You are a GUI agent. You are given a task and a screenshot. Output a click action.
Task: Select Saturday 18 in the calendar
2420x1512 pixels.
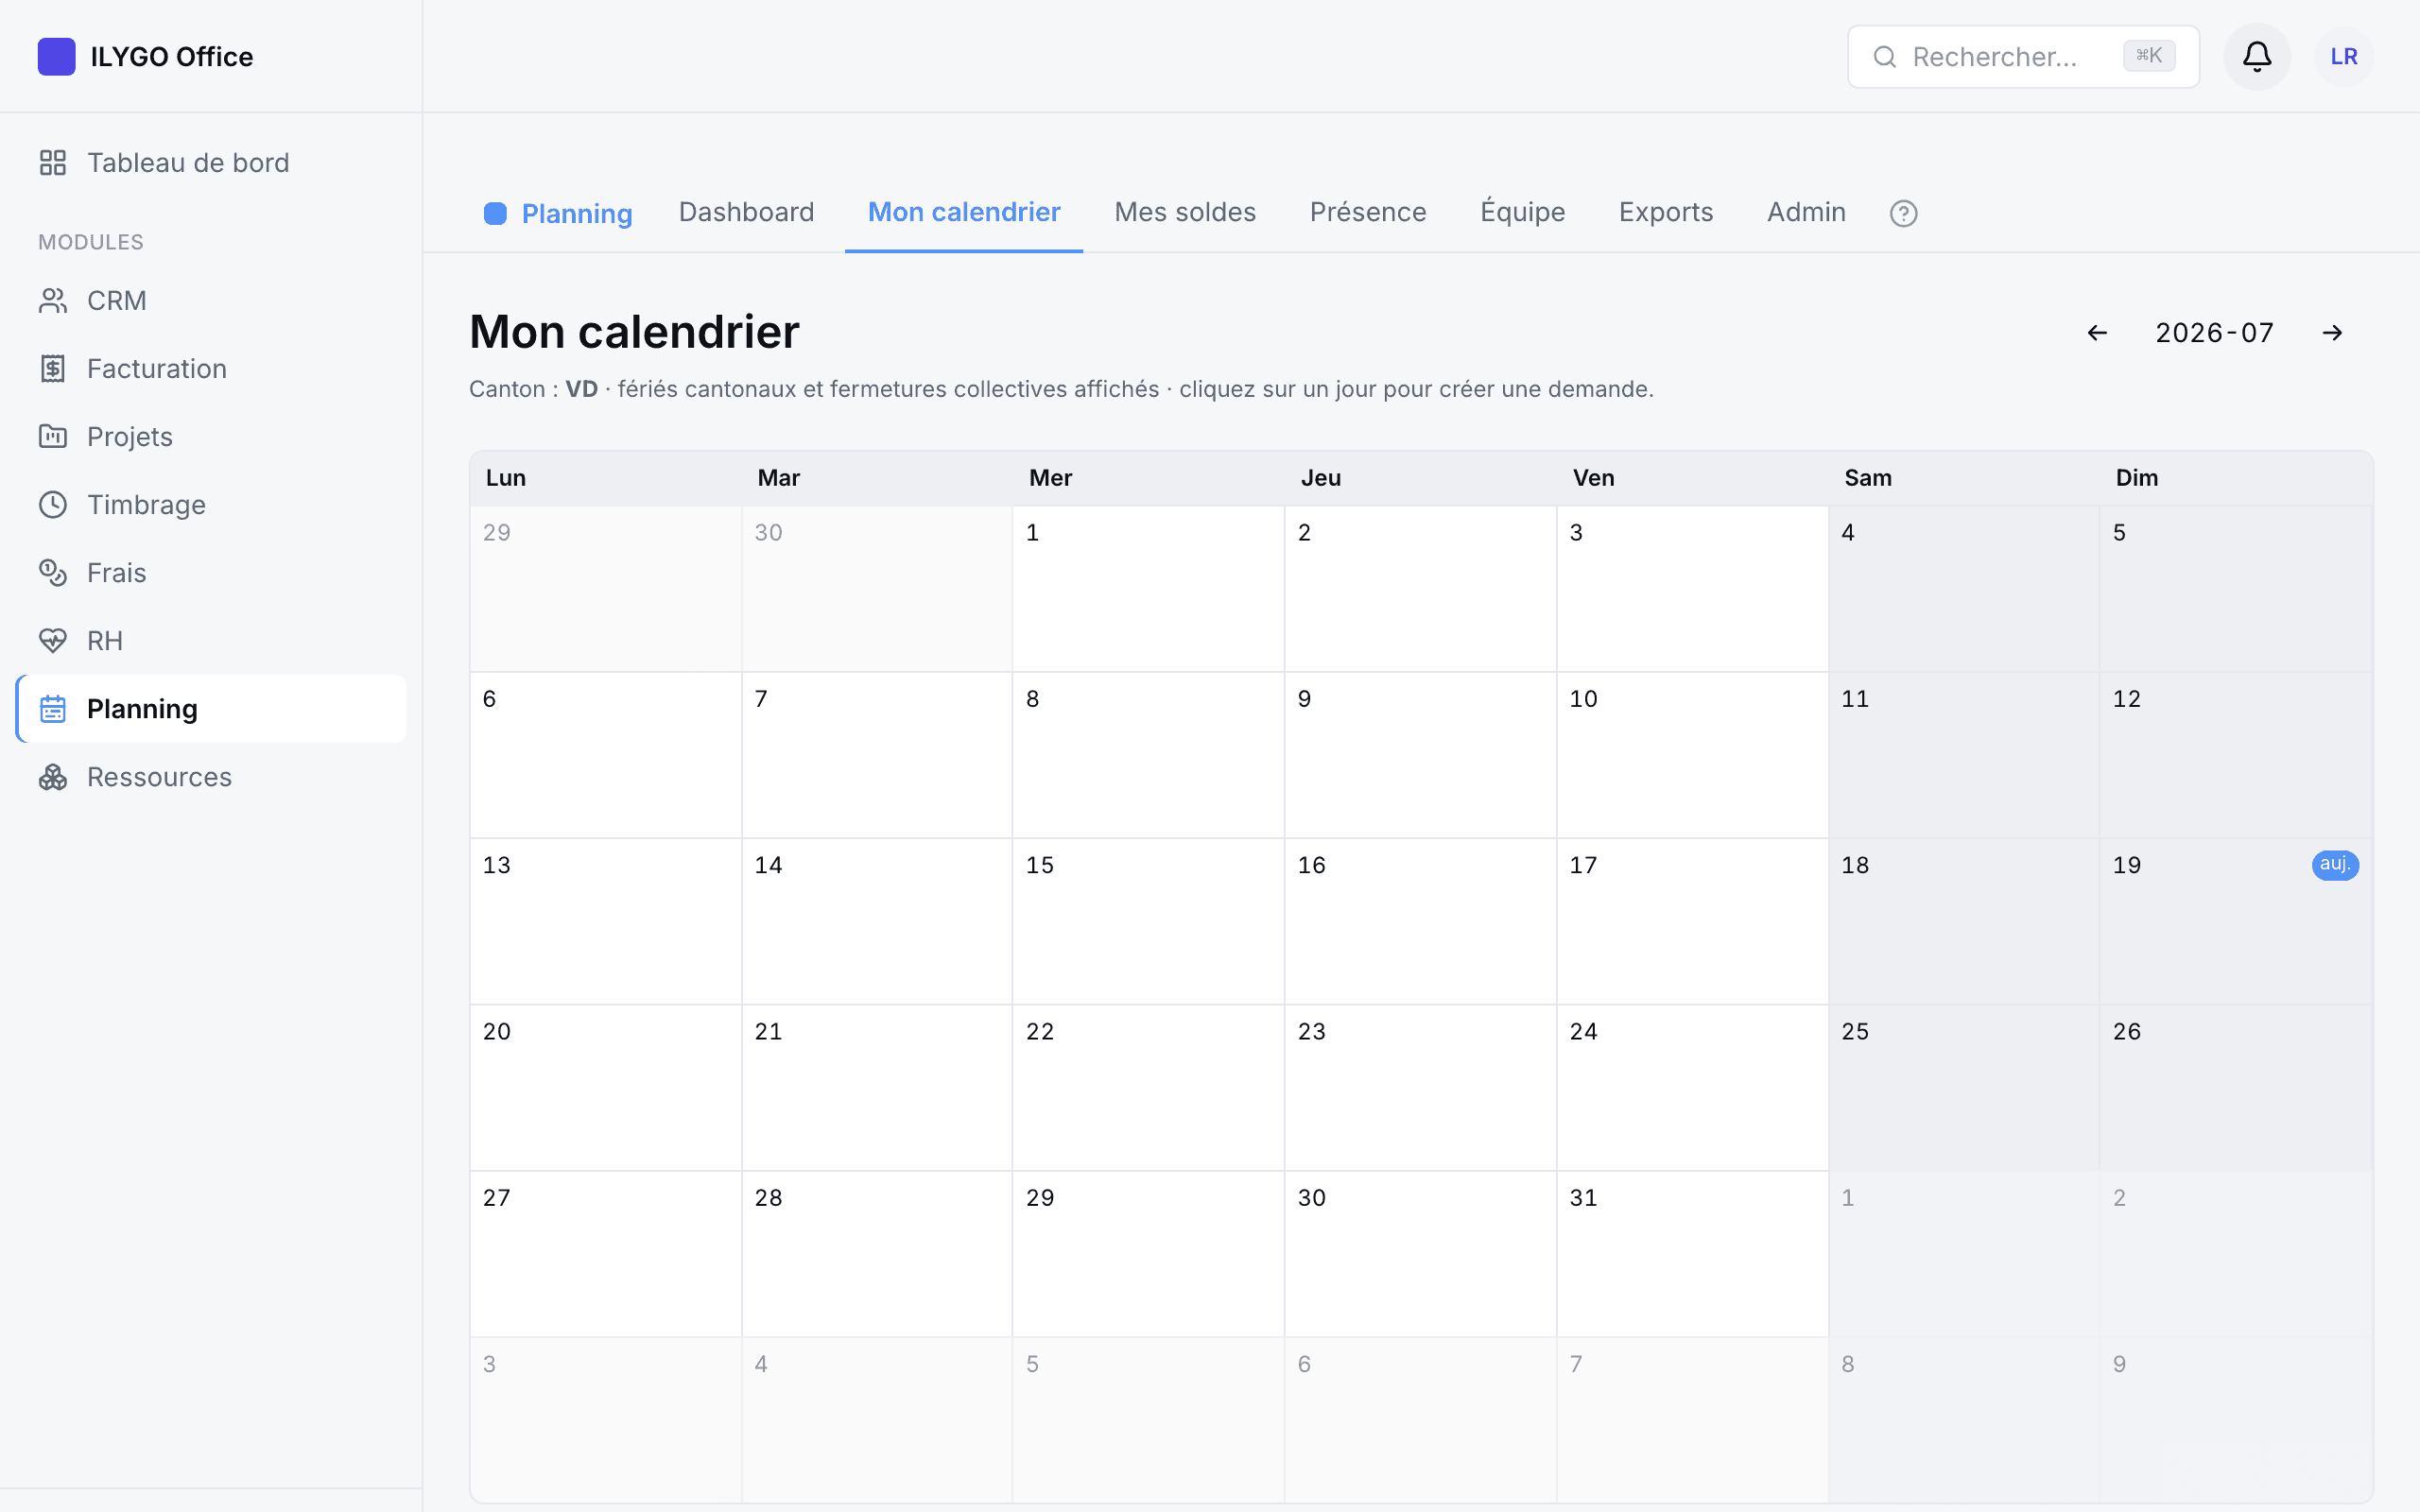[x=1964, y=921]
